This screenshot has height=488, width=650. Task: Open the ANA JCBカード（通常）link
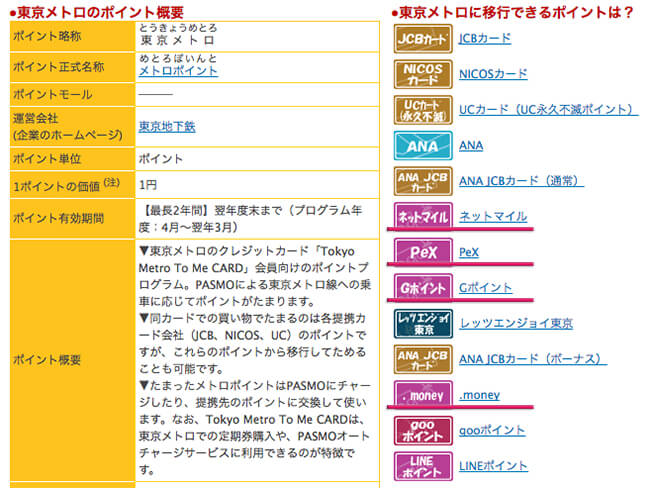(x=521, y=181)
